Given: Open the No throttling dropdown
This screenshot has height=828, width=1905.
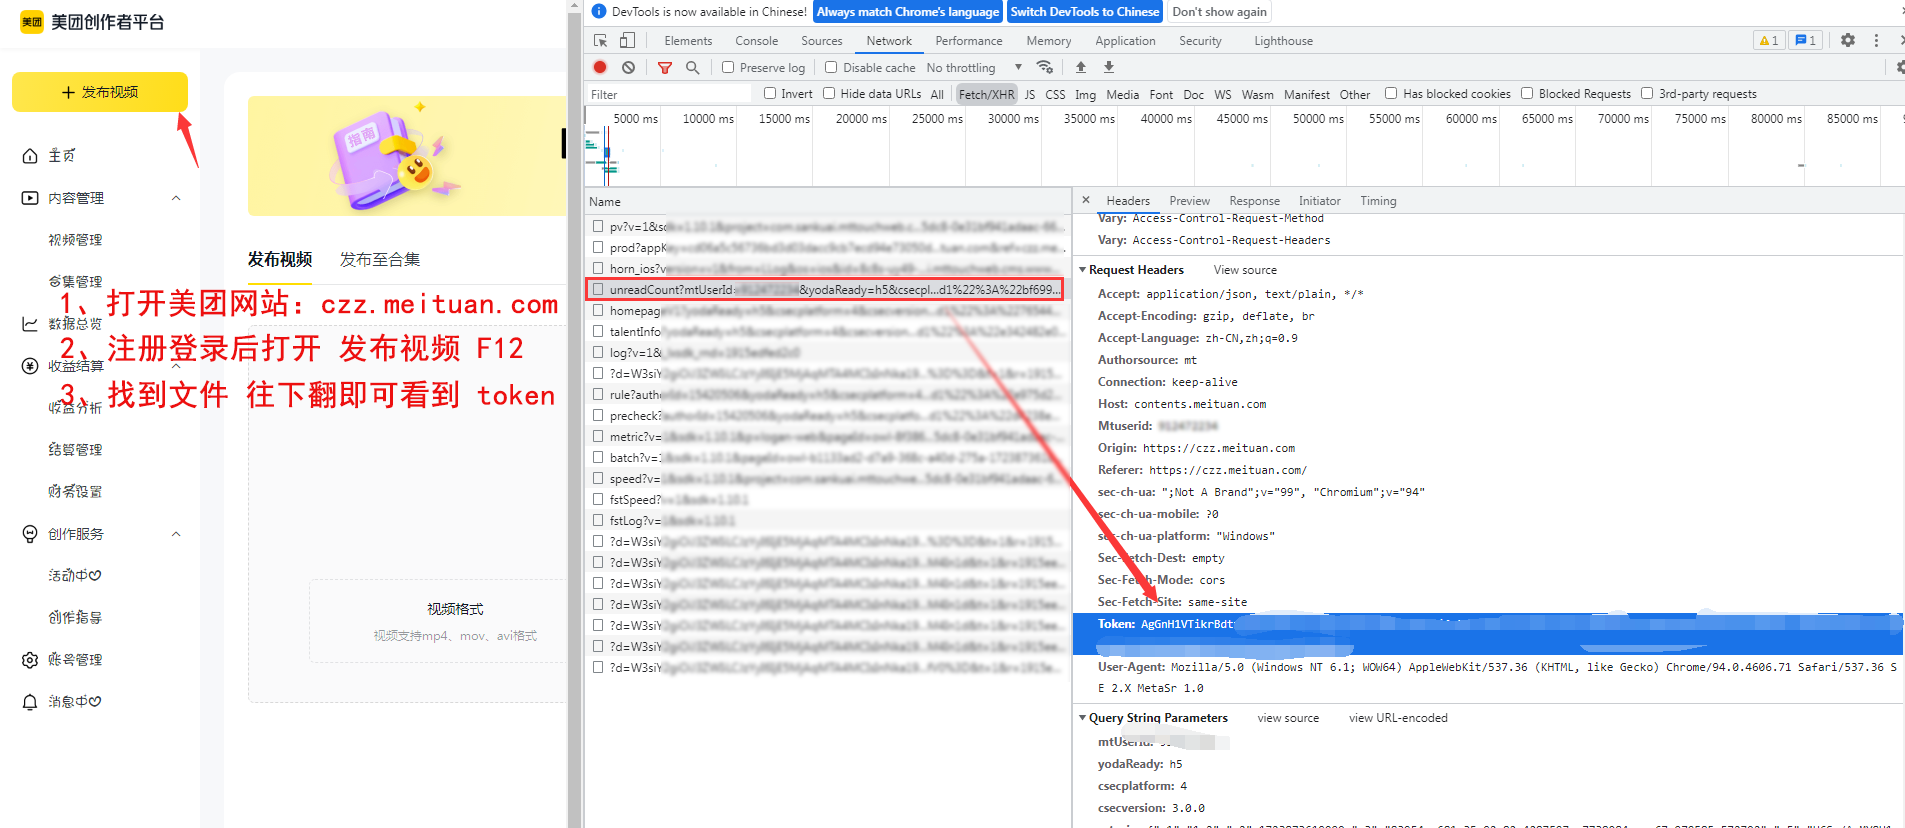Looking at the screenshot, I should [973, 67].
